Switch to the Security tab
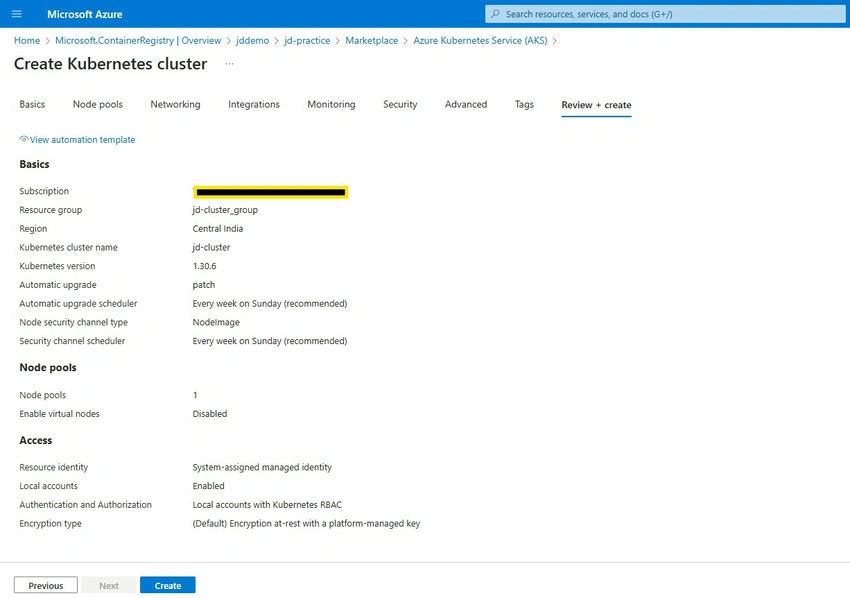This screenshot has height=598, width=850. click(x=400, y=104)
